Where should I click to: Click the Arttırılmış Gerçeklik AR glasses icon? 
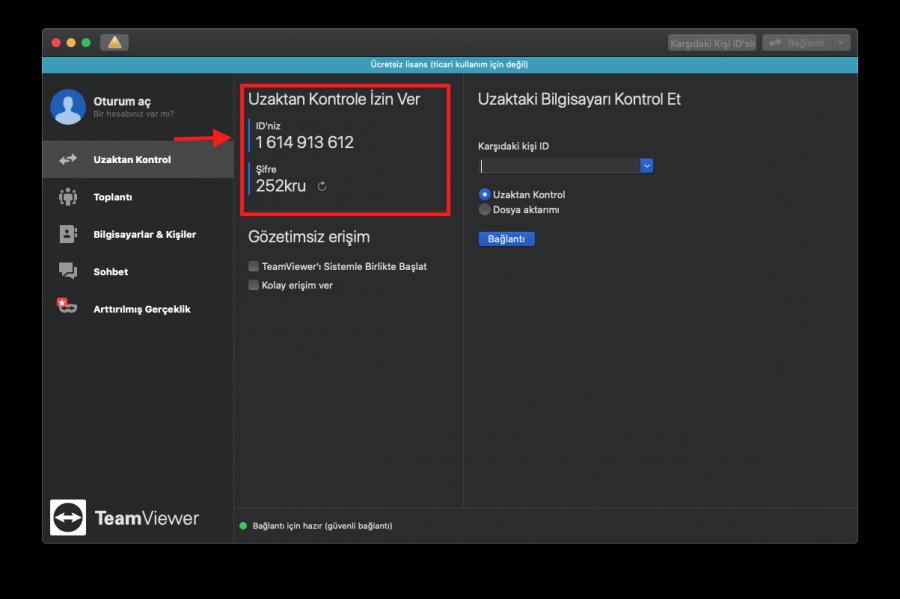click(x=67, y=306)
